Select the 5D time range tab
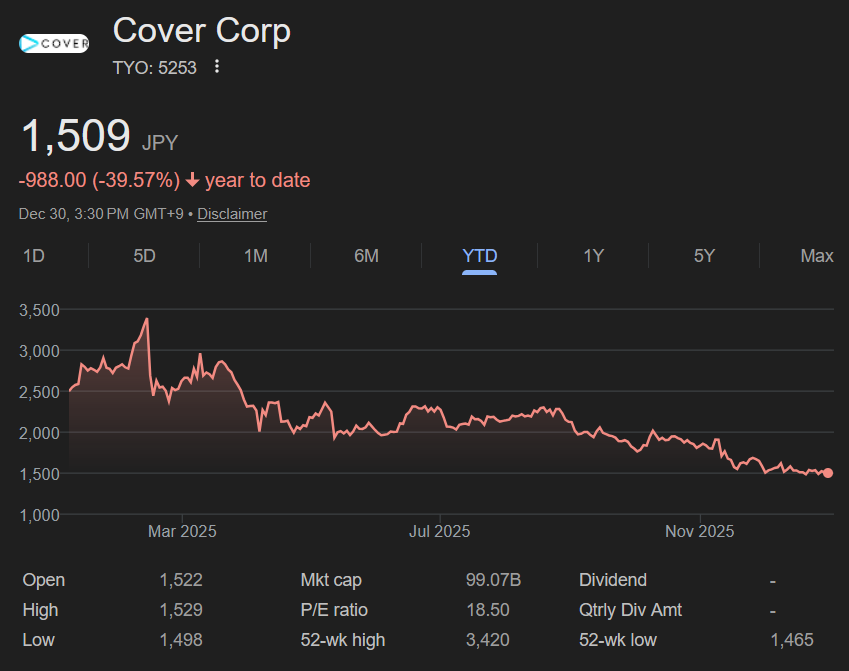Screen dimensions: 849x671 (x=145, y=256)
